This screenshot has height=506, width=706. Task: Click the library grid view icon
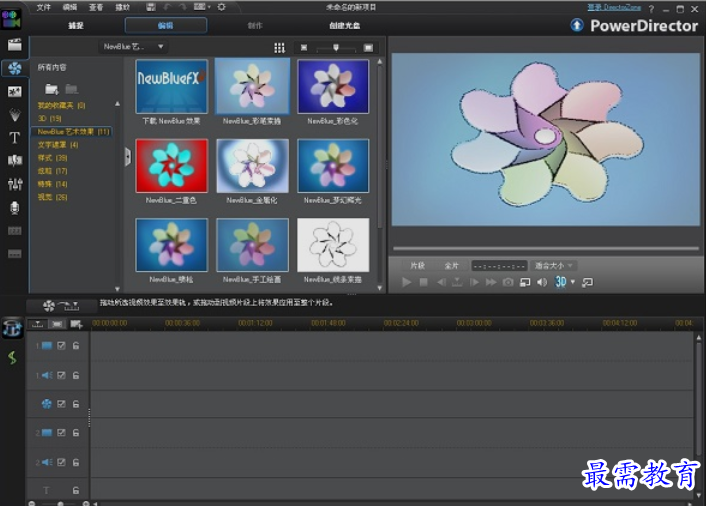pyautogui.click(x=279, y=48)
